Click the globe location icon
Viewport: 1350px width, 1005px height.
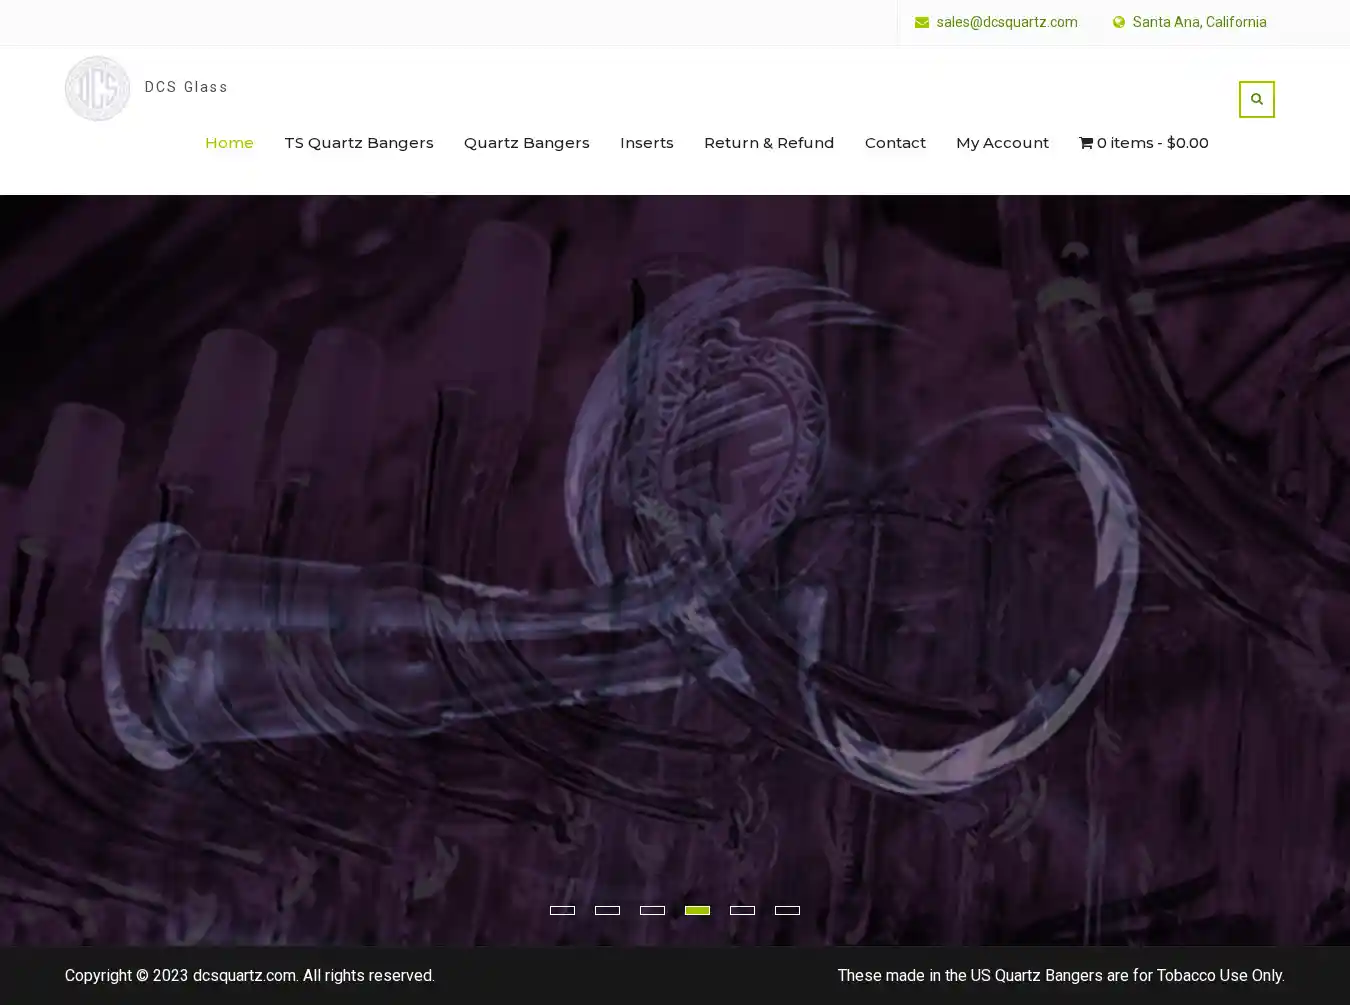coord(1118,22)
